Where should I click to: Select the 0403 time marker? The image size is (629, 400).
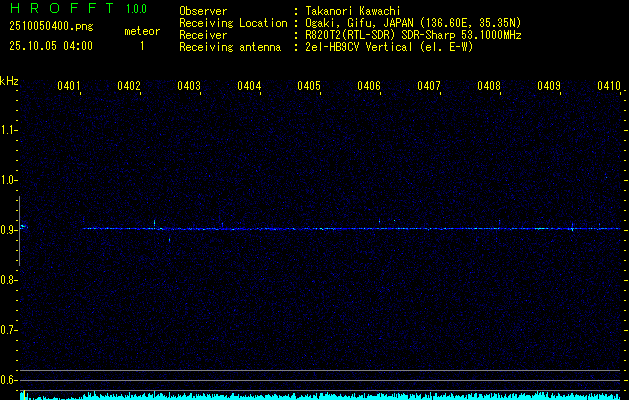click(189, 86)
